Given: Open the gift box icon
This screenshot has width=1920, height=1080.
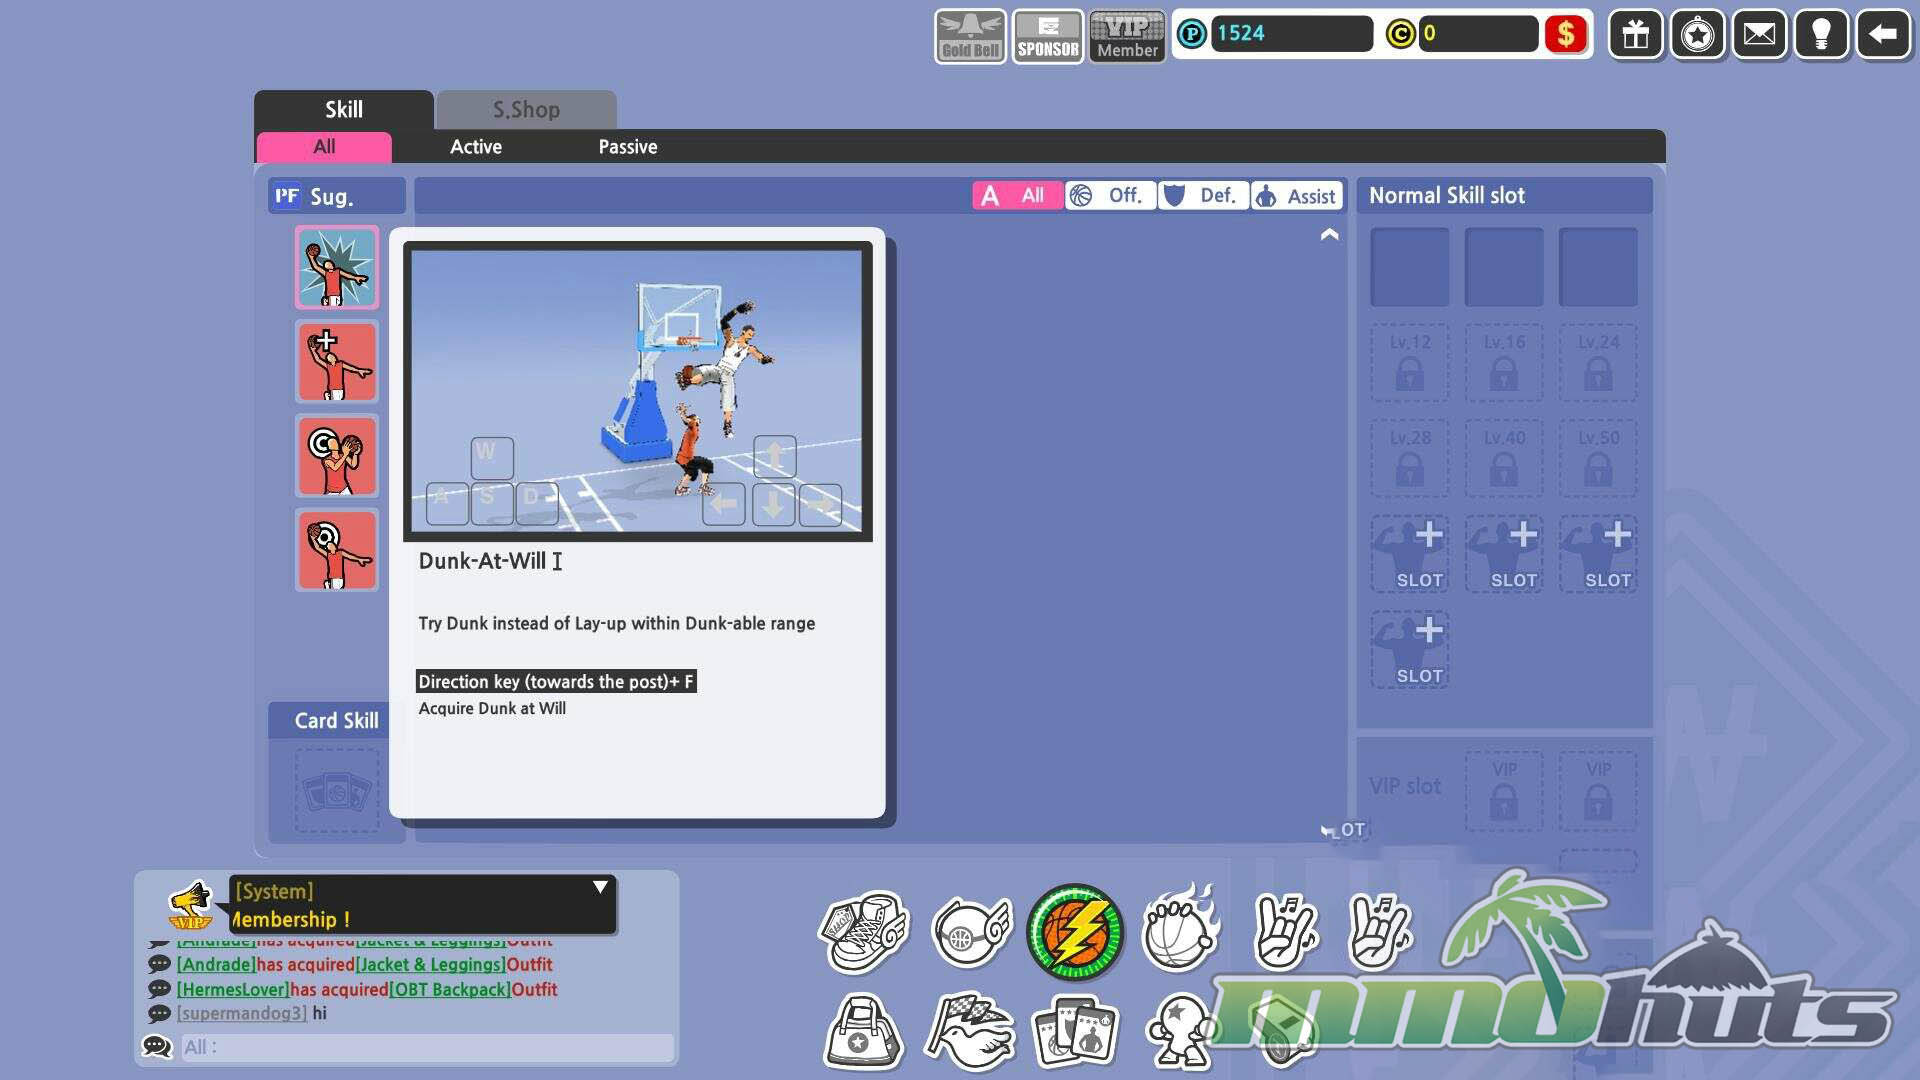Looking at the screenshot, I should coord(1635,35).
